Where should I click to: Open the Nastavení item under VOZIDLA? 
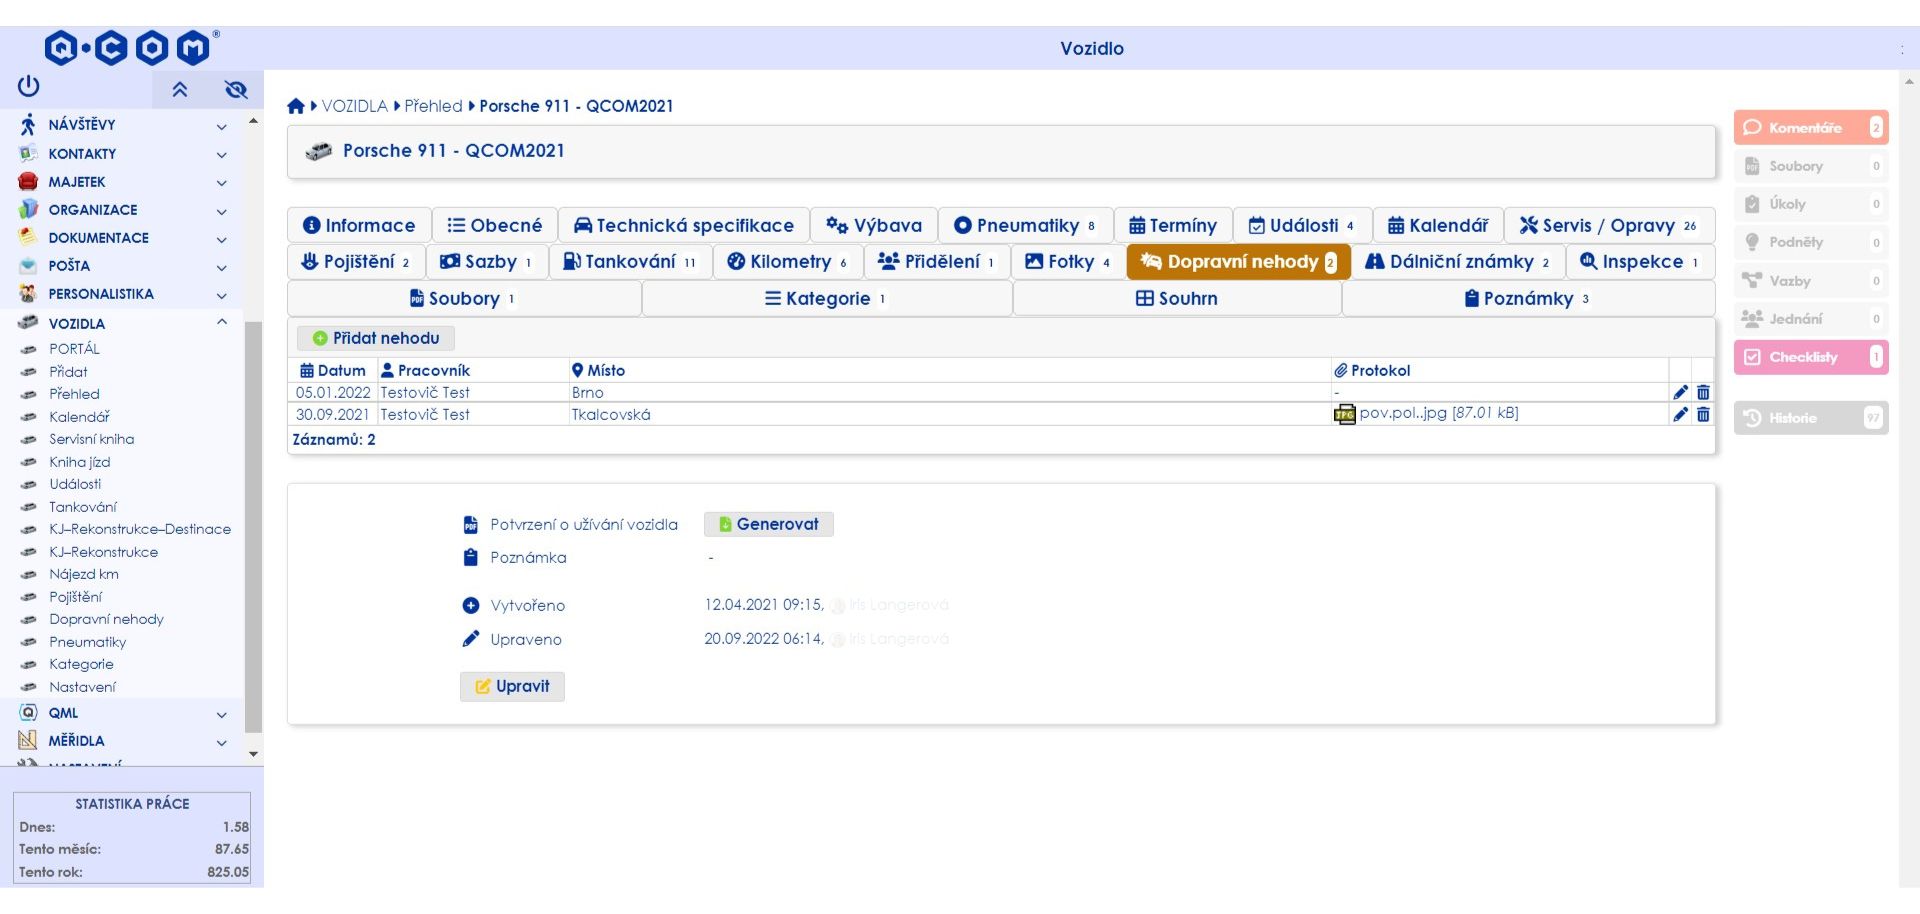pos(83,687)
